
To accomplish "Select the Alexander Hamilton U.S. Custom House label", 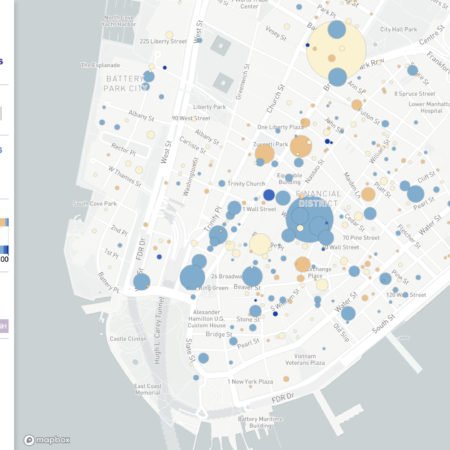I will click(x=207, y=319).
